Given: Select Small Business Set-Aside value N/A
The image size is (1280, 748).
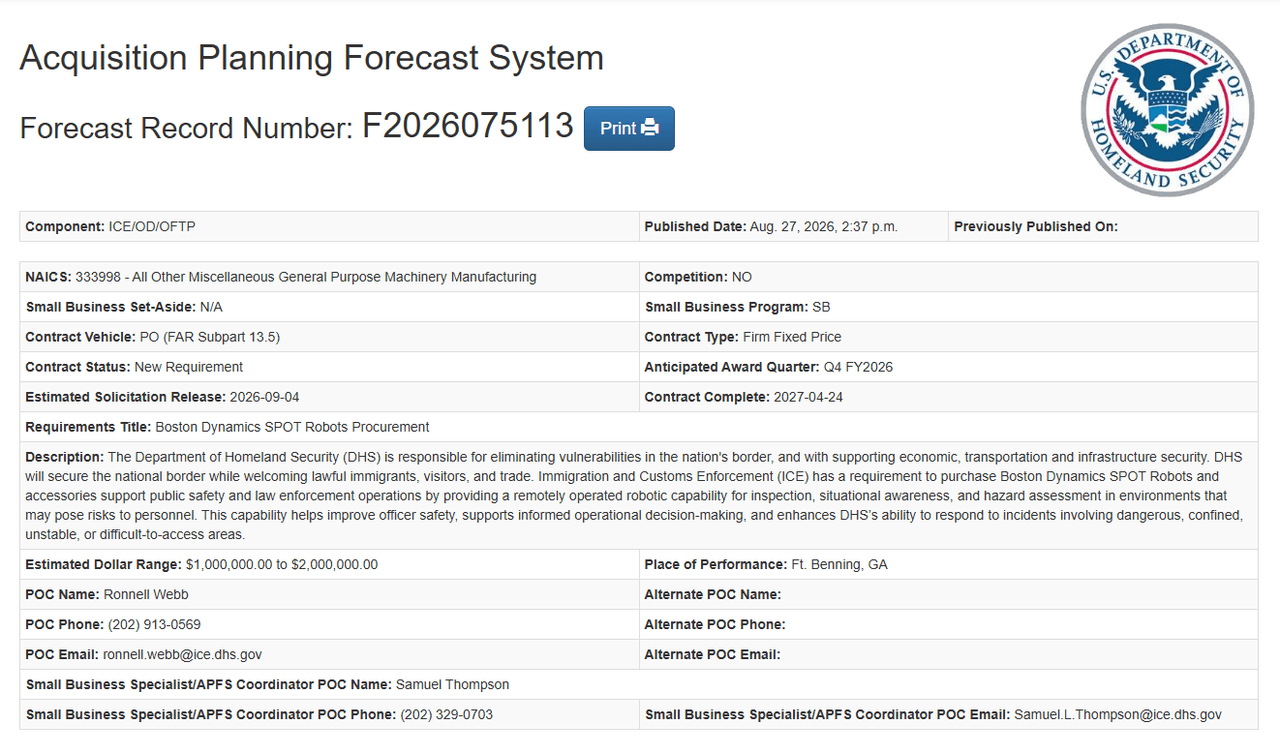Looking at the screenshot, I should click(211, 307).
